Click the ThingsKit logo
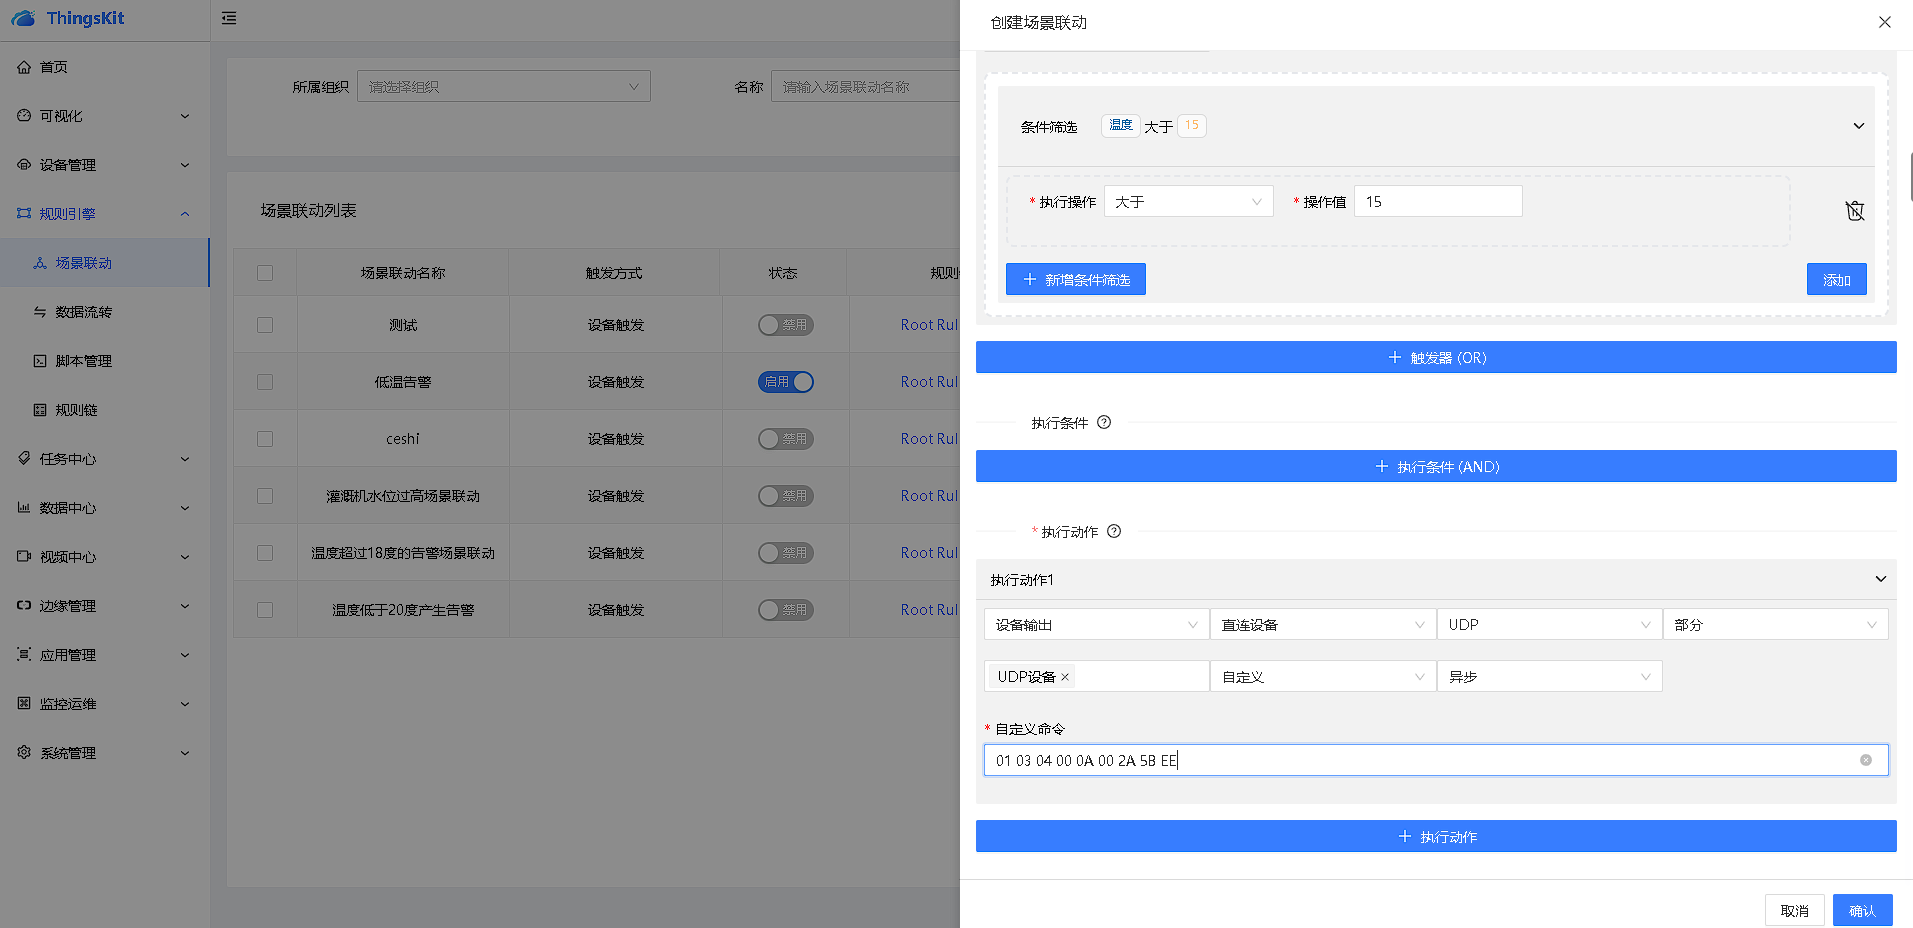 click(68, 19)
